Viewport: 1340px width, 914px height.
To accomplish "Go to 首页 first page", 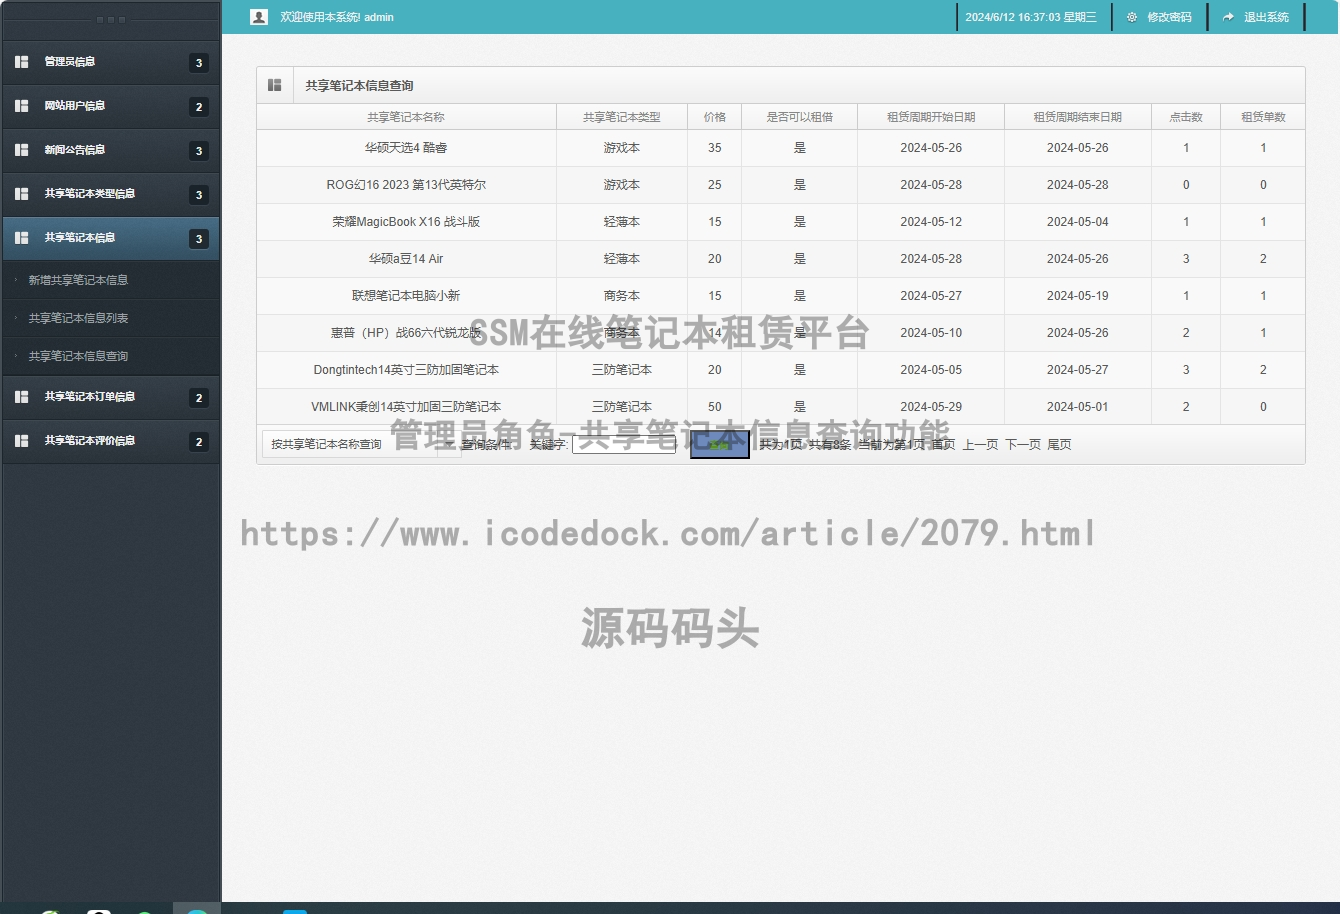I will 943,445.
